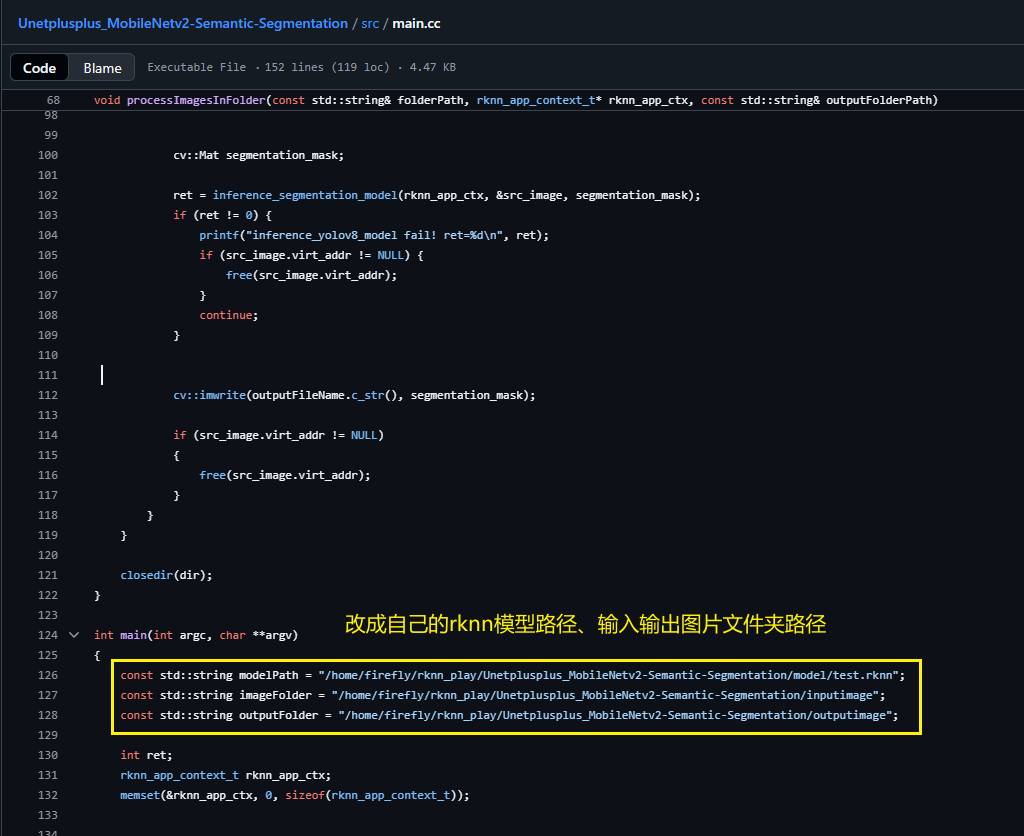Screen dimensions: 1024x836
Task: Click cv::Mat segmentation_mask declaration
Action: [x=258, y=155]
